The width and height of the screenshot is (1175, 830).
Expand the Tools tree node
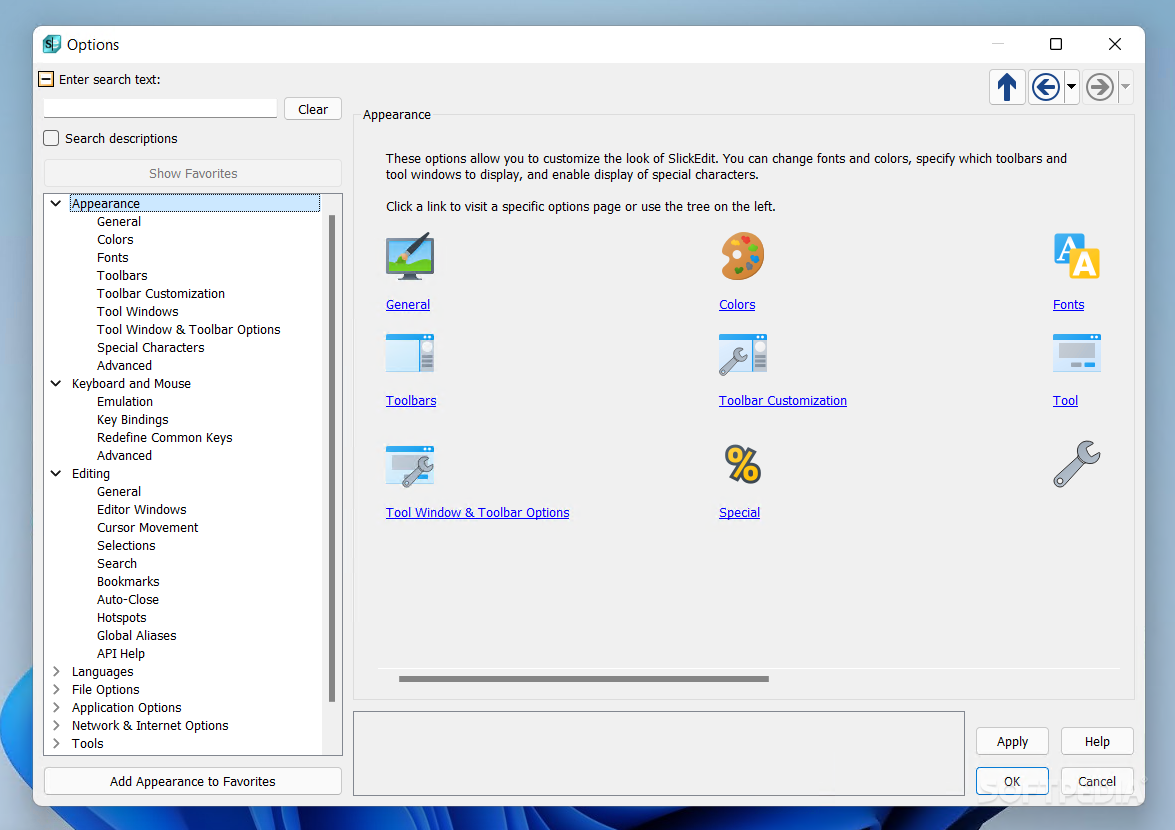(x=56, y=743)
